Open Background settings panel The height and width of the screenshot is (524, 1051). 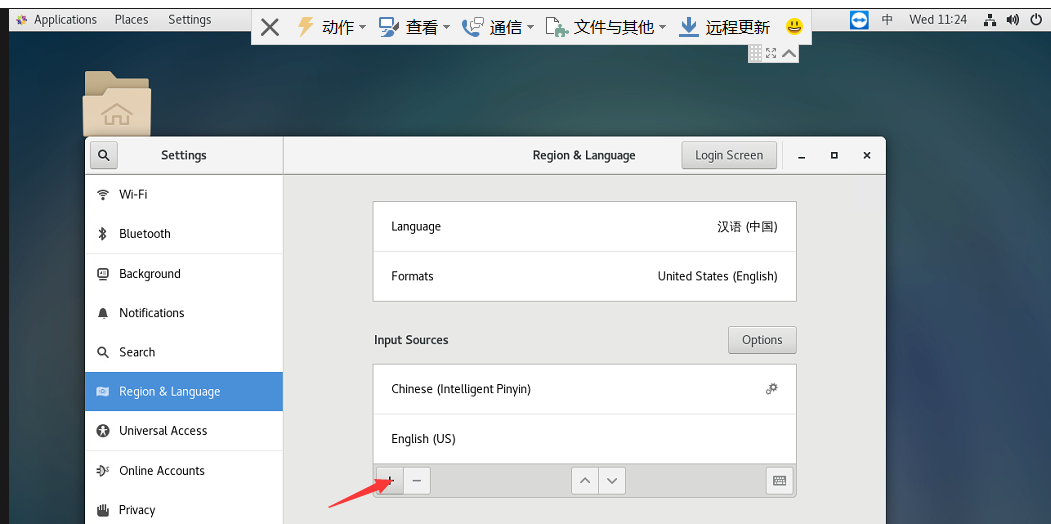pyautogui.click(x=184, y=273)
